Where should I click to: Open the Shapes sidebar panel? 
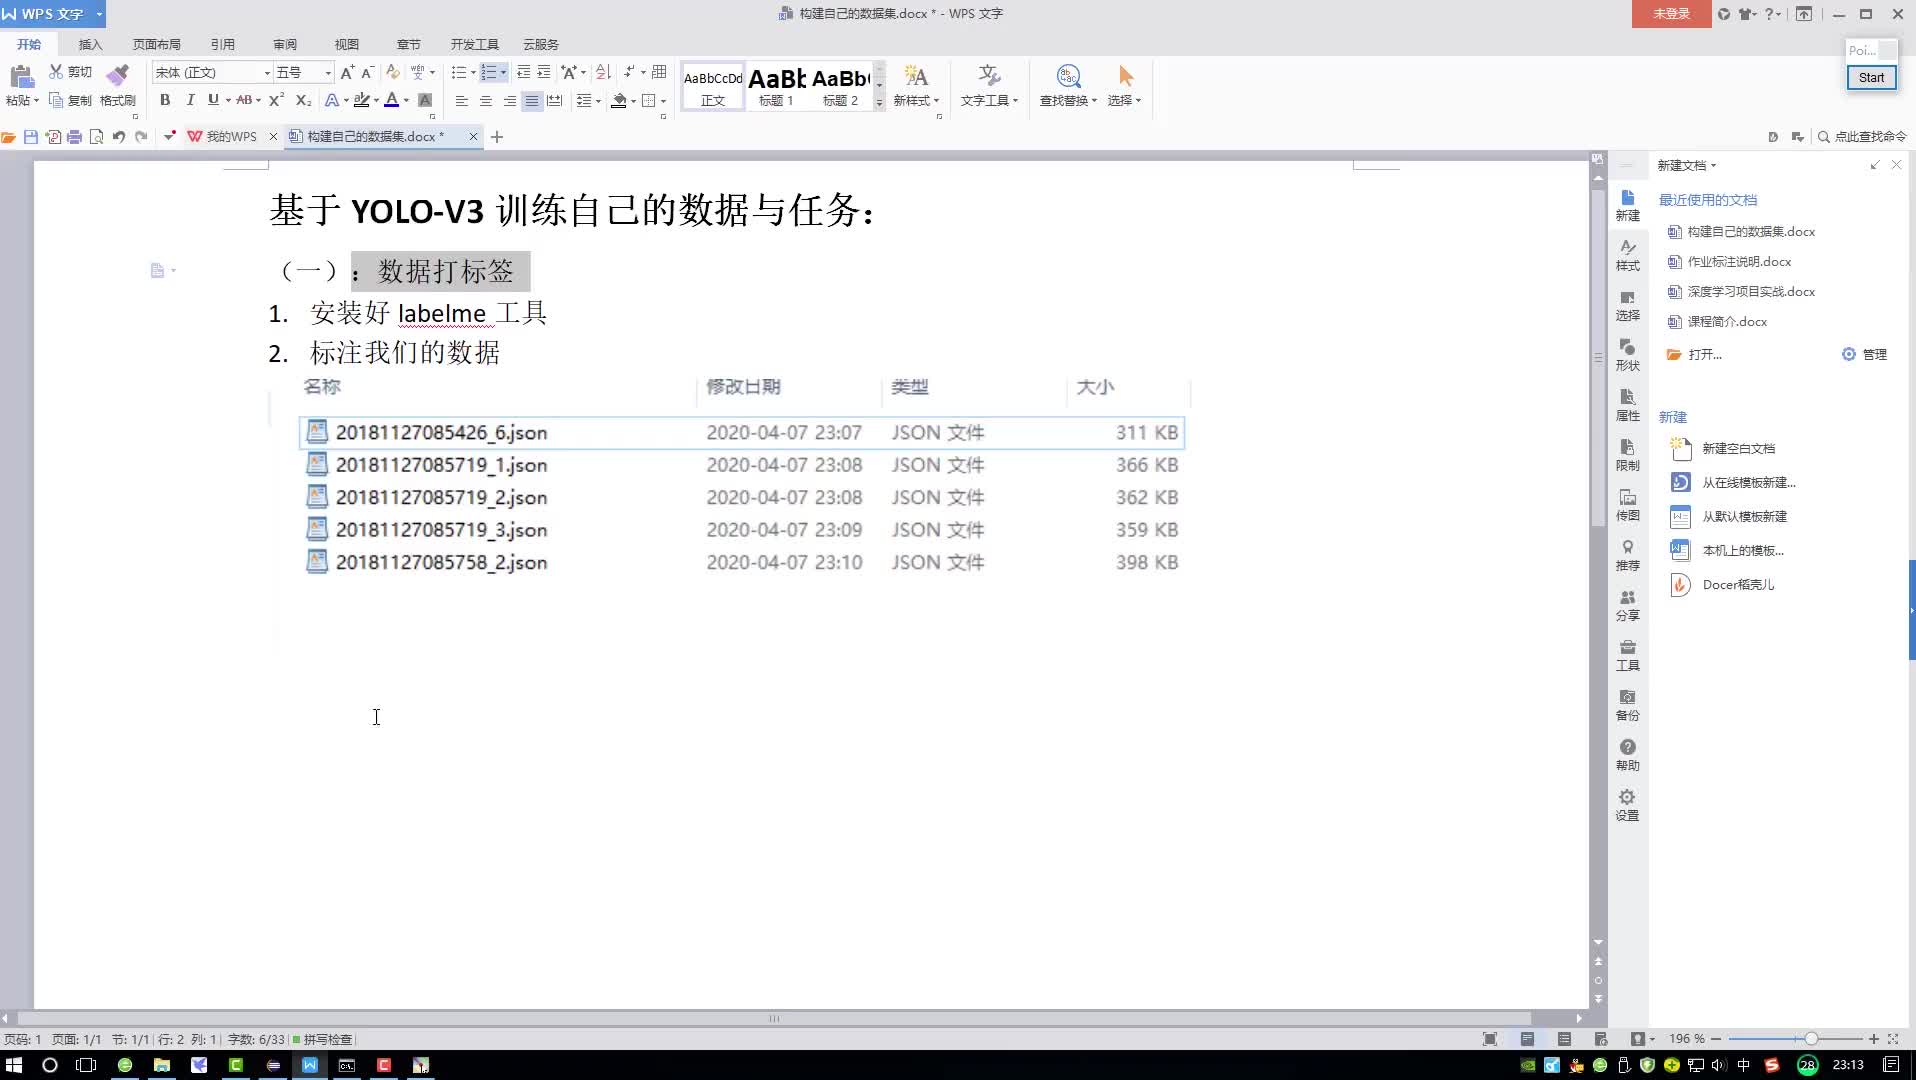(1627, 355)
